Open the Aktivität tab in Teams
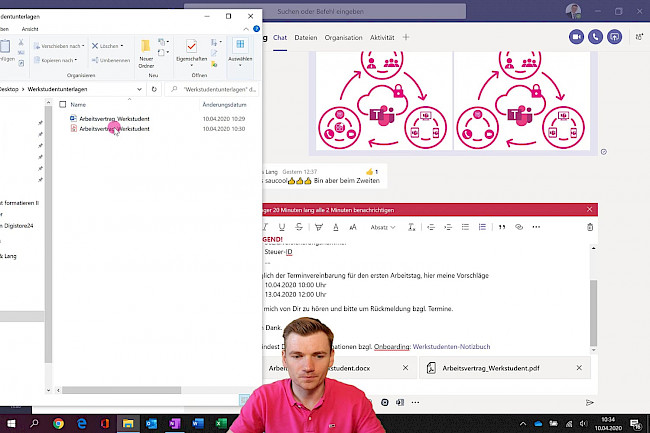The image size is (650, 433). coord(382,38)
